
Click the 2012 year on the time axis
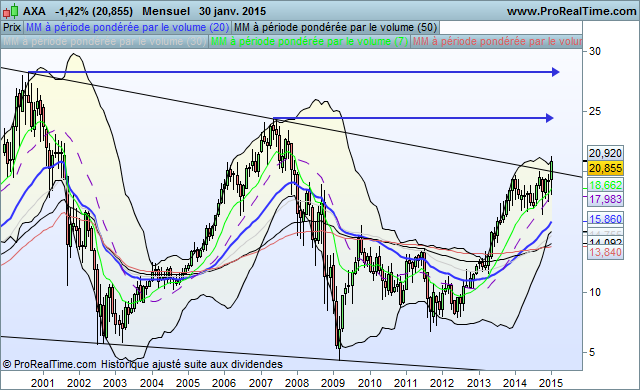click(442, 383)
